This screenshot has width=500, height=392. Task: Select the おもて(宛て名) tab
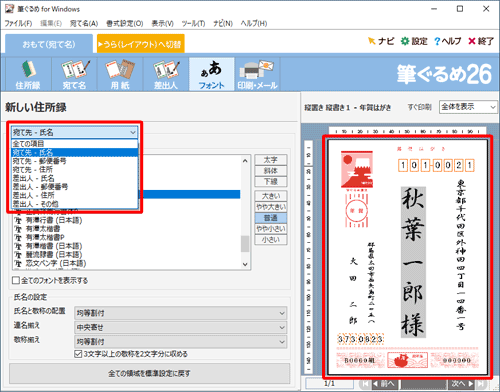tap(49, 44)
